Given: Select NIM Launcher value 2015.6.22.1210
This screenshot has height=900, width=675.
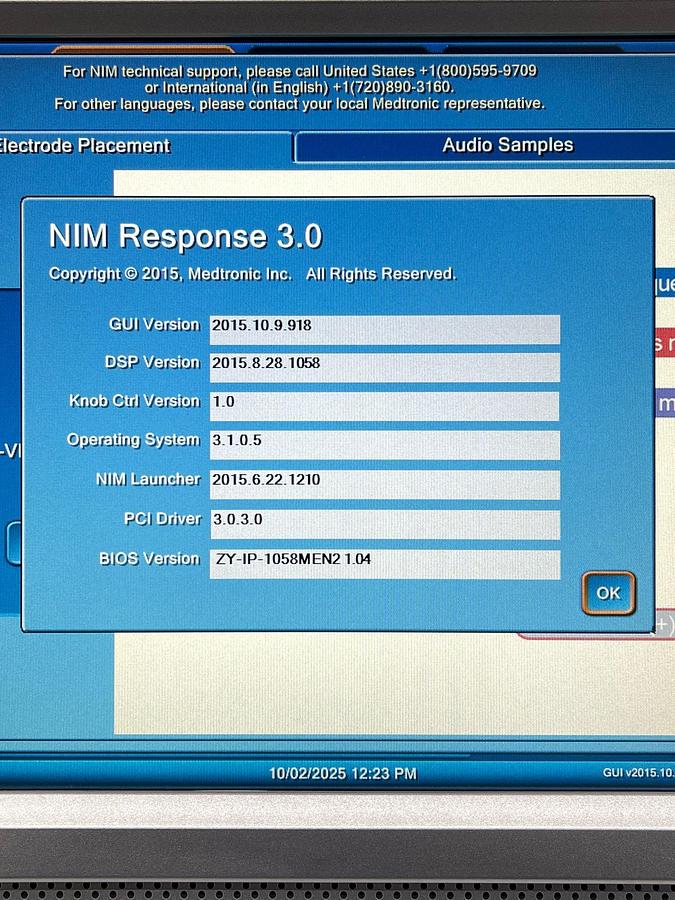Looking at the screenshot, I should tap(385, 485).
